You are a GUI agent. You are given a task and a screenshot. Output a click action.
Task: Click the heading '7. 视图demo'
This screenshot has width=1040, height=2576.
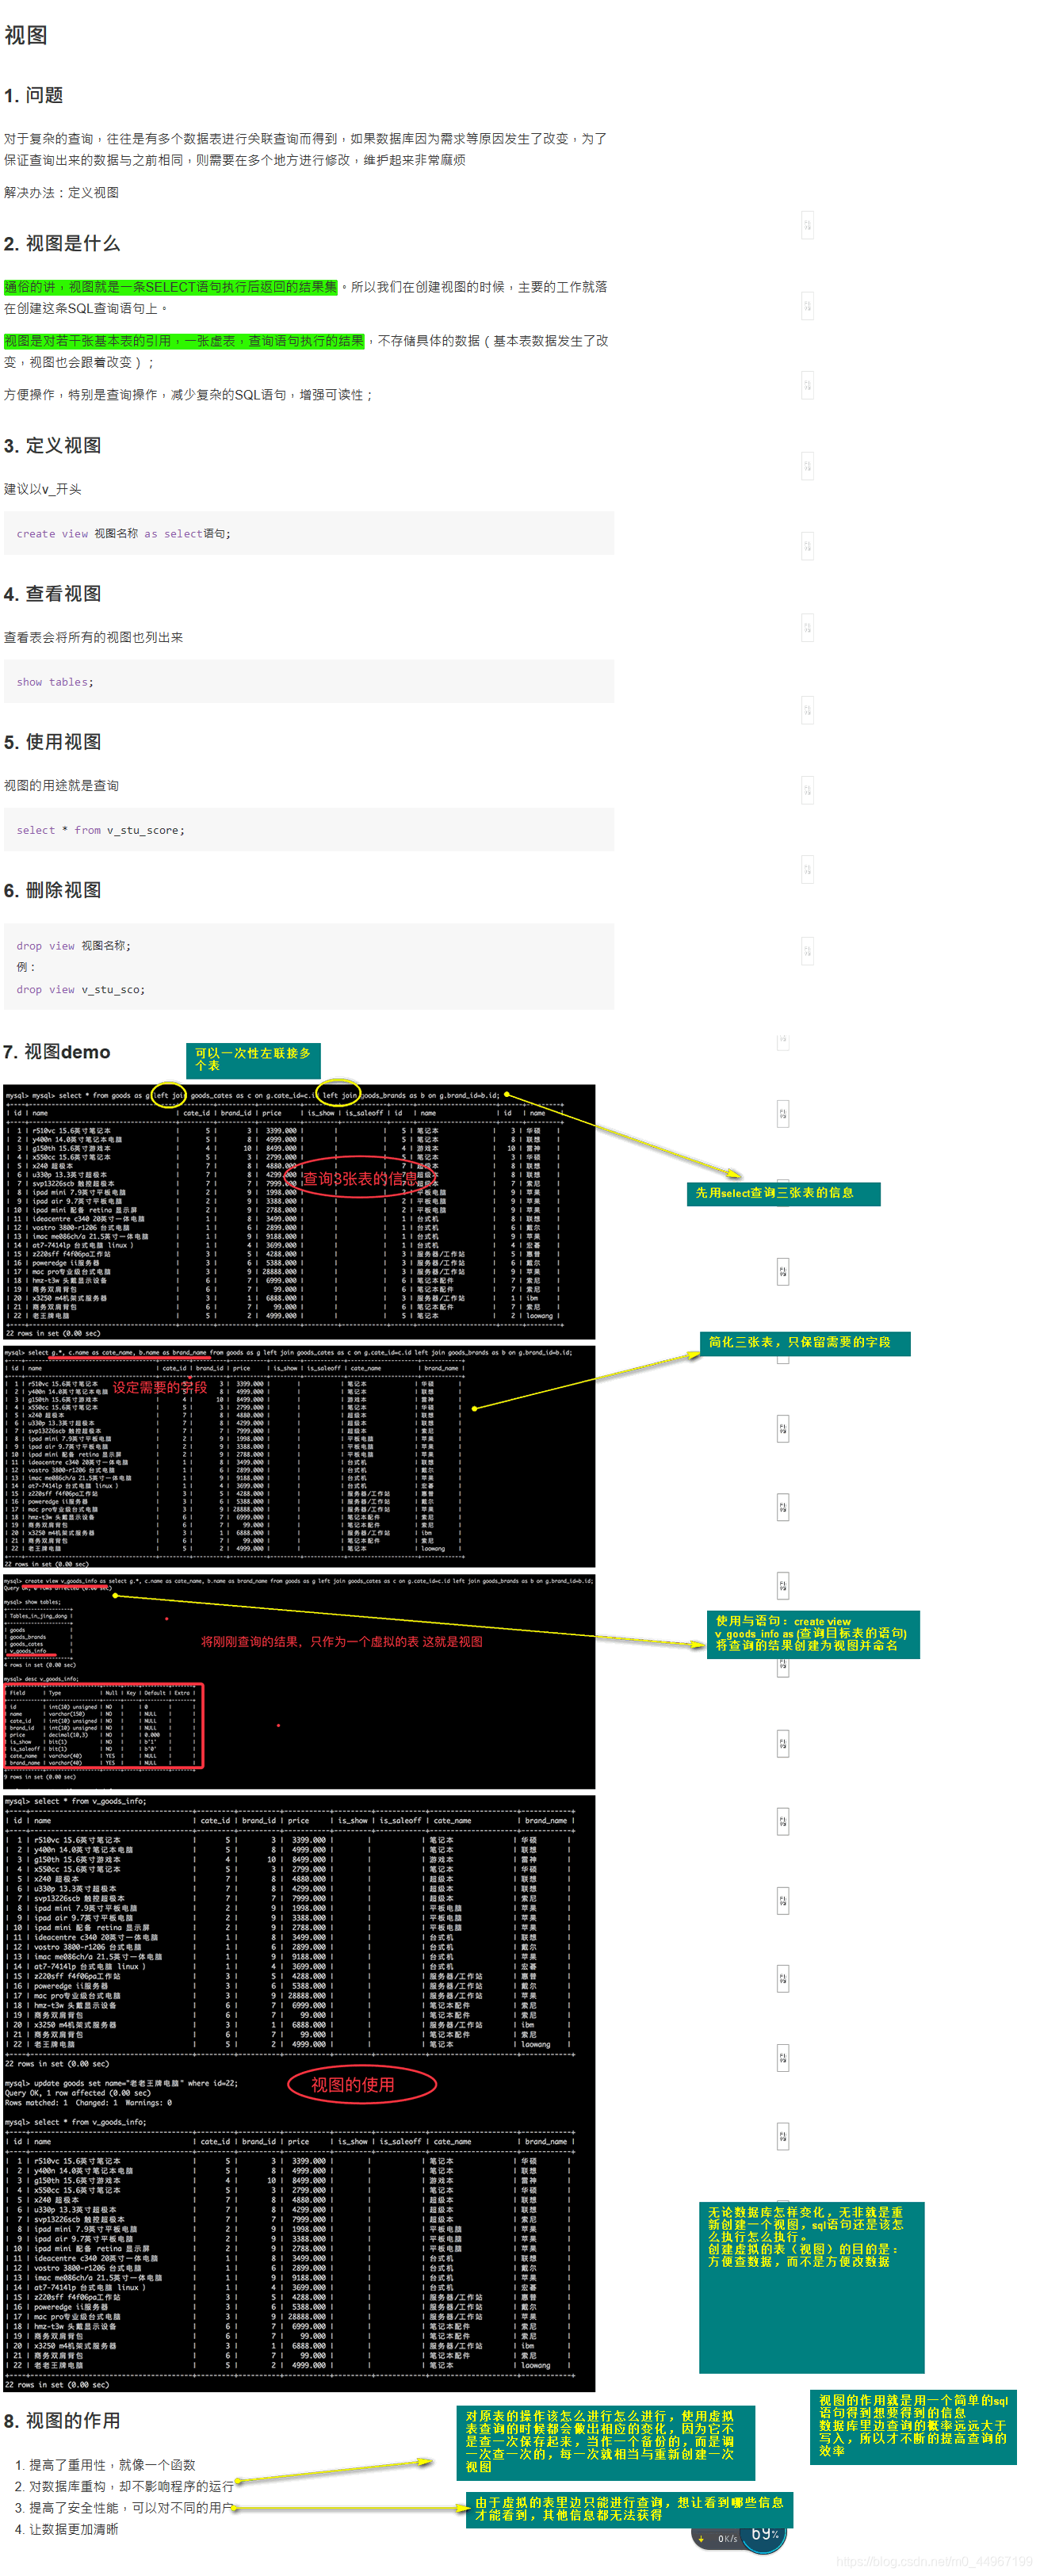(x=57, y=1051)
